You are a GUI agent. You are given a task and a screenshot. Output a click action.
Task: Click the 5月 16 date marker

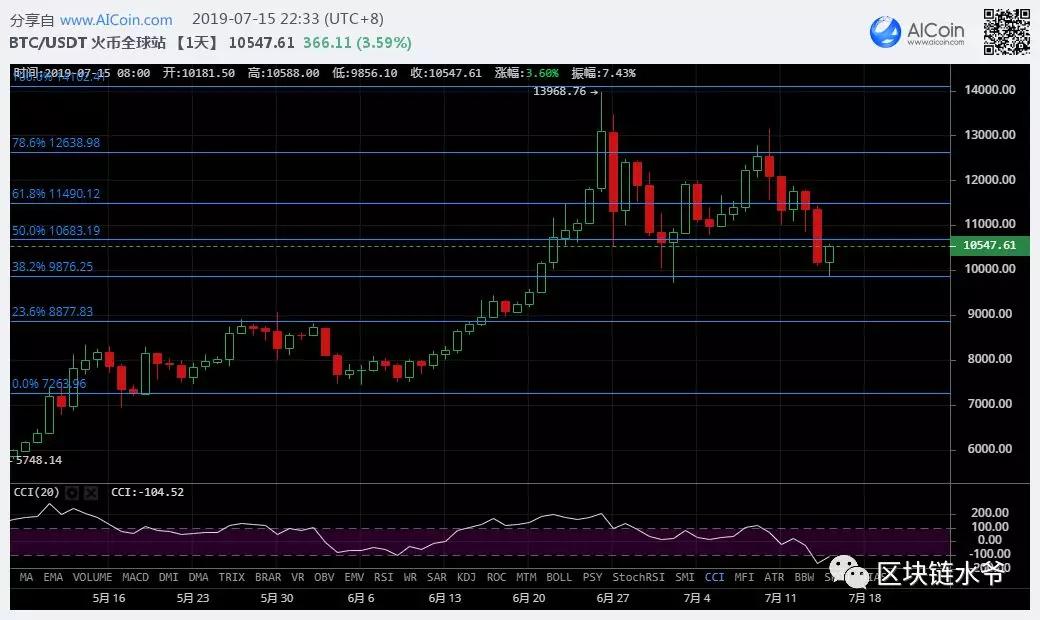click(109, 598)
